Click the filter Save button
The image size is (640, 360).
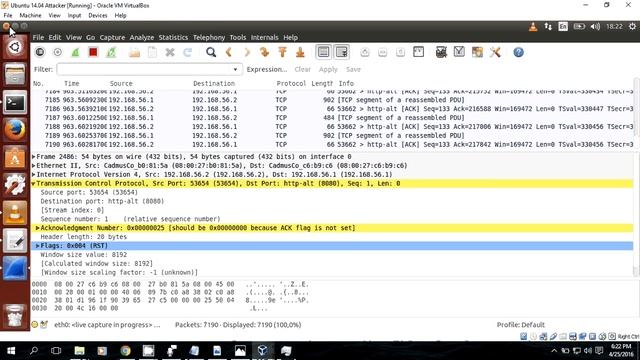(353, 69)
